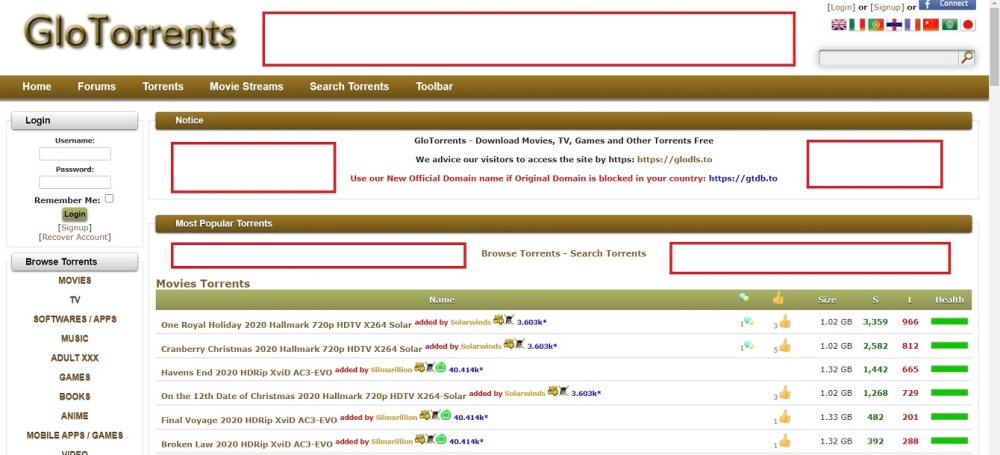Click the Facebook Connect button
The height and width of the screenshot is (455, 1000).
click(x=947, y=4)
